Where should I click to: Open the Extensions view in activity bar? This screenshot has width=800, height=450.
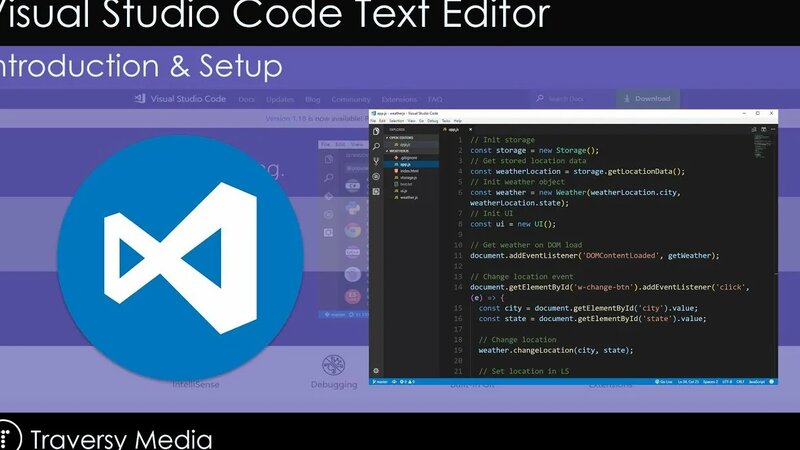(x=376, y=191)
